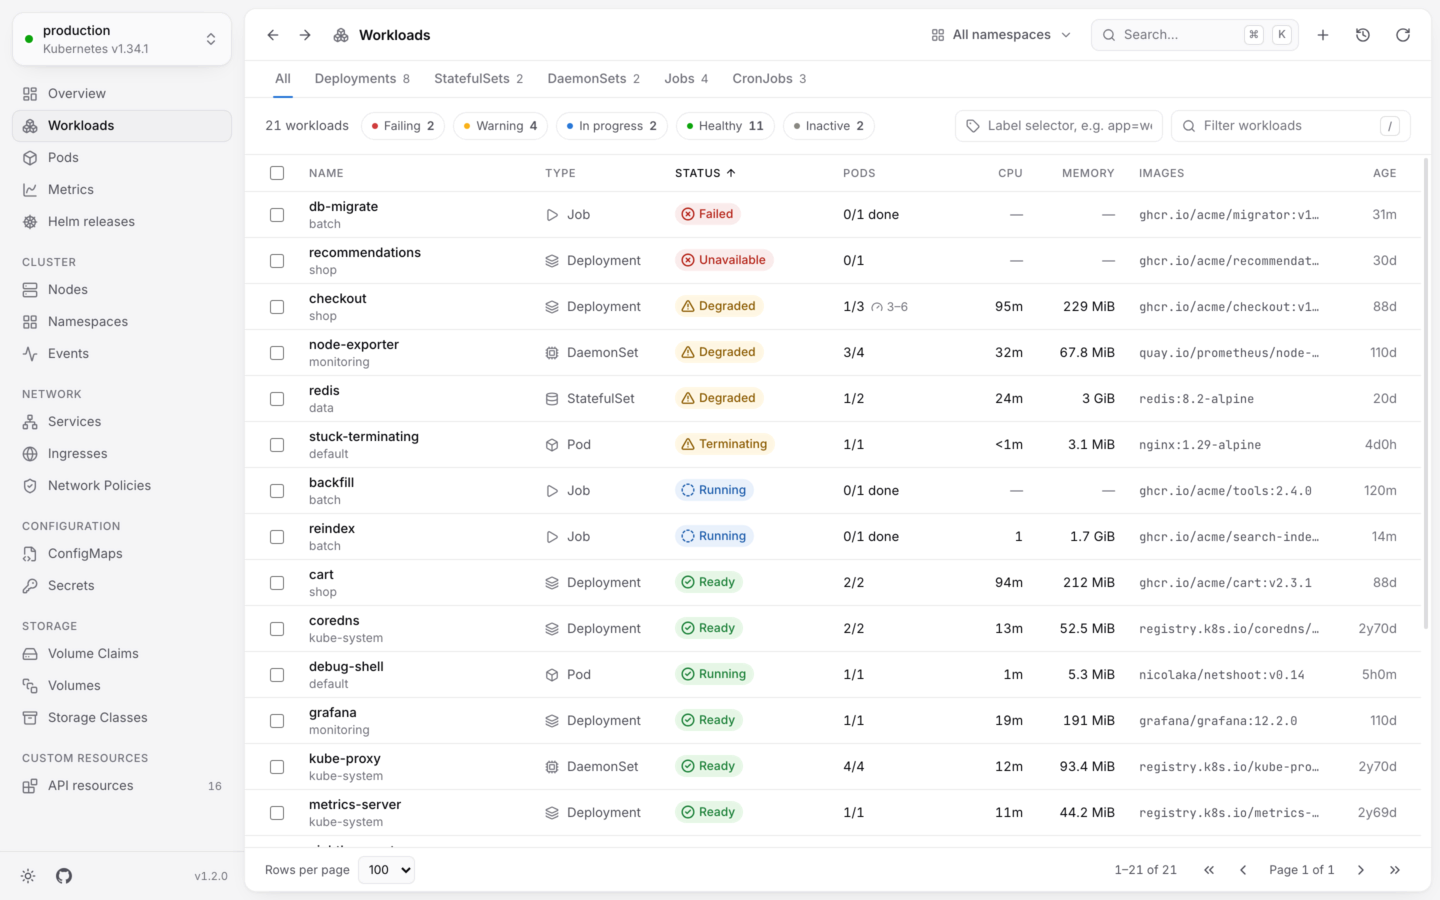
Task: Click the previous page chevron
Action: [x=1243, y=870]
